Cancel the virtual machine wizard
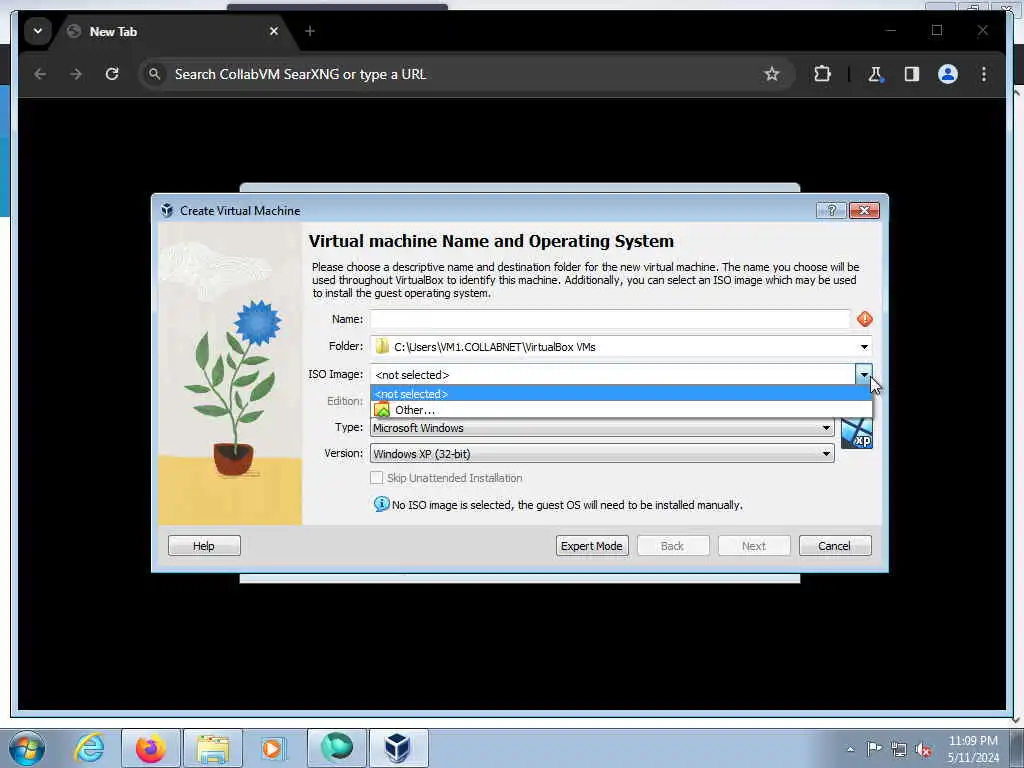This screenshot has height=768, width=1024. (x=835, y=546)
